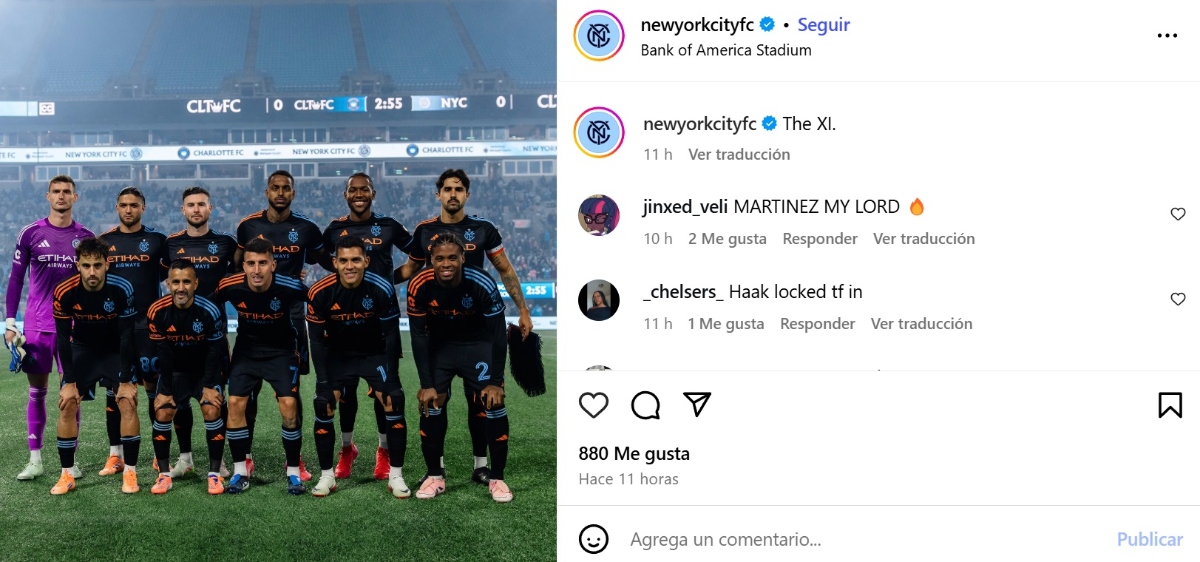Open comments via the speech bubble icon
Screen dimensions: 1200x562
click(646, 405)
